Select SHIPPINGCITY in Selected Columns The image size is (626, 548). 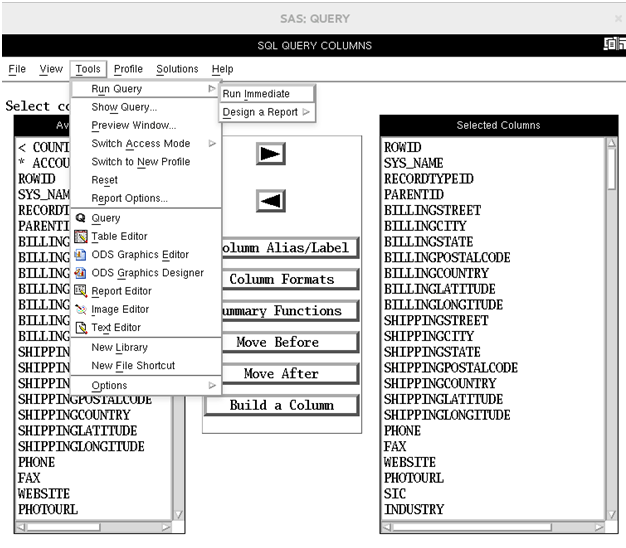coord(428,336)
